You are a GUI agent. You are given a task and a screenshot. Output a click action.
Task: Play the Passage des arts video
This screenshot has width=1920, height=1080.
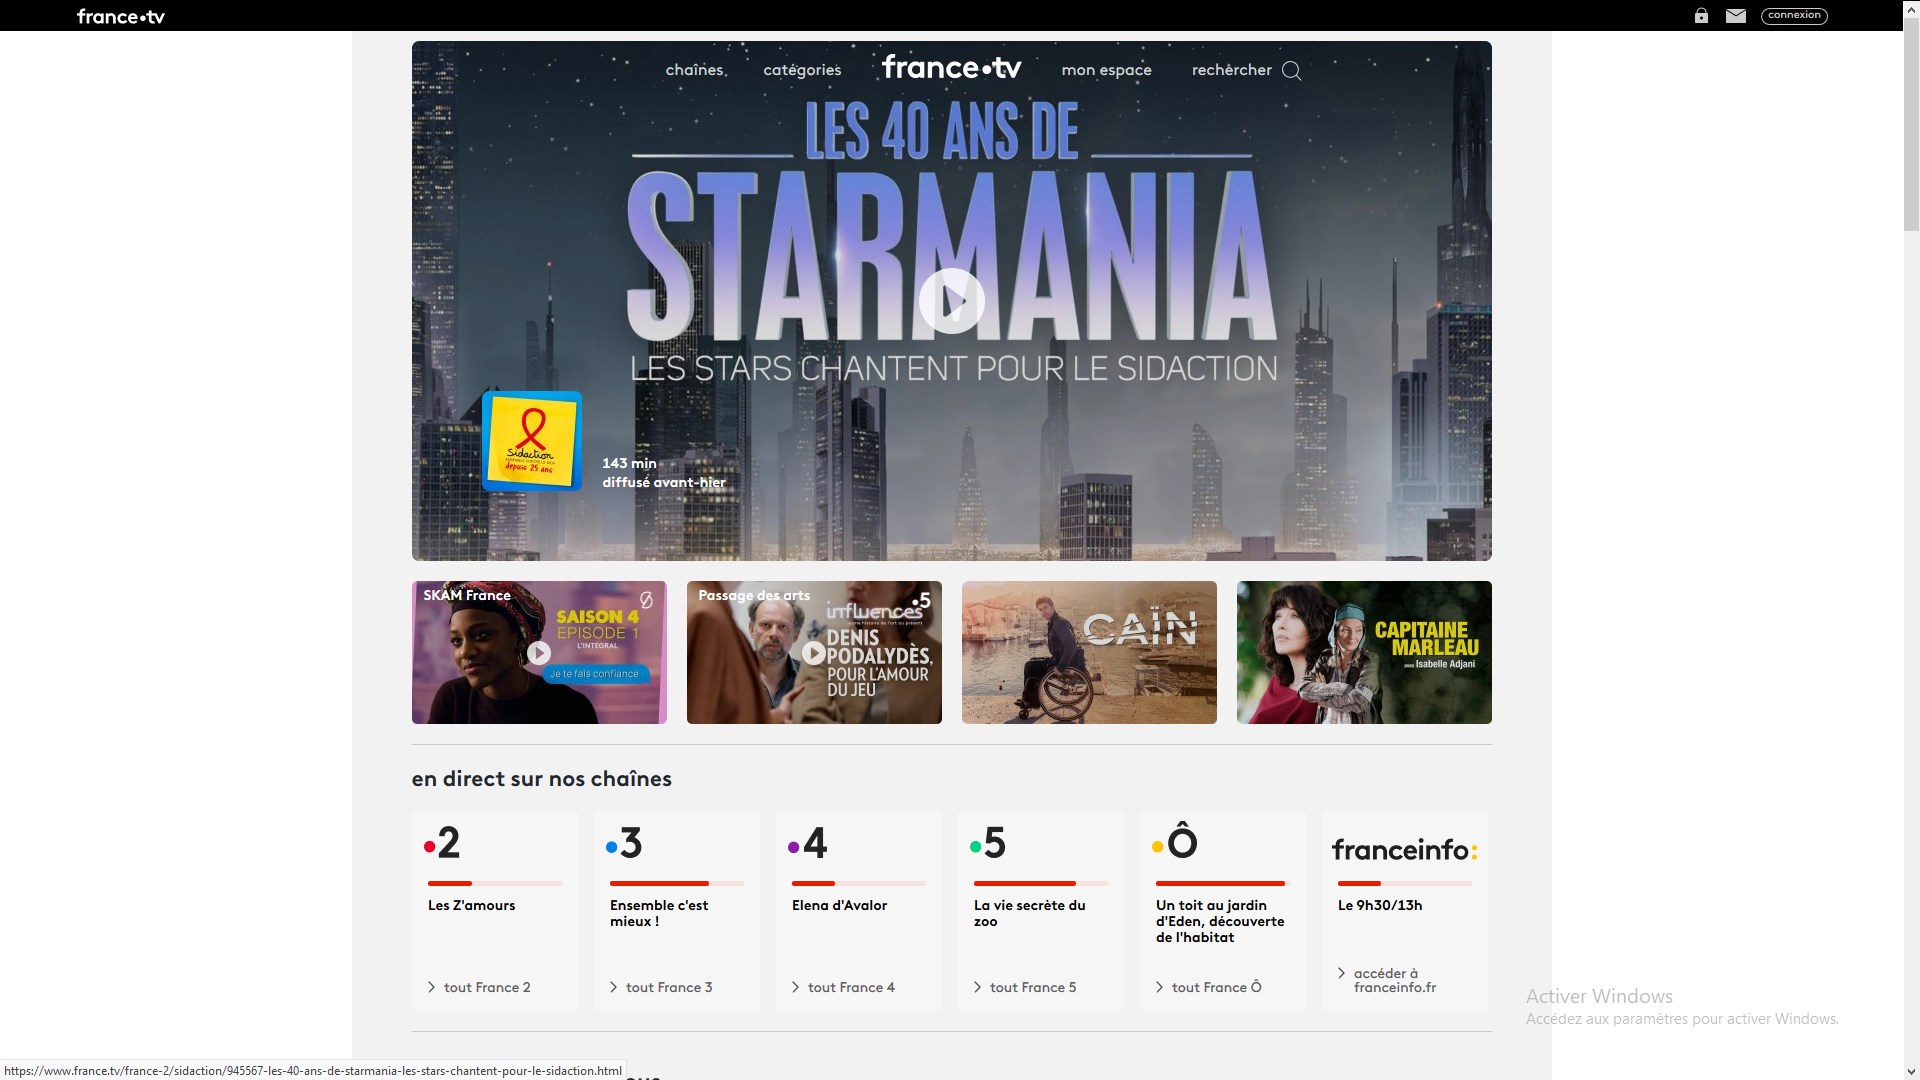click(x=814, y=653)
